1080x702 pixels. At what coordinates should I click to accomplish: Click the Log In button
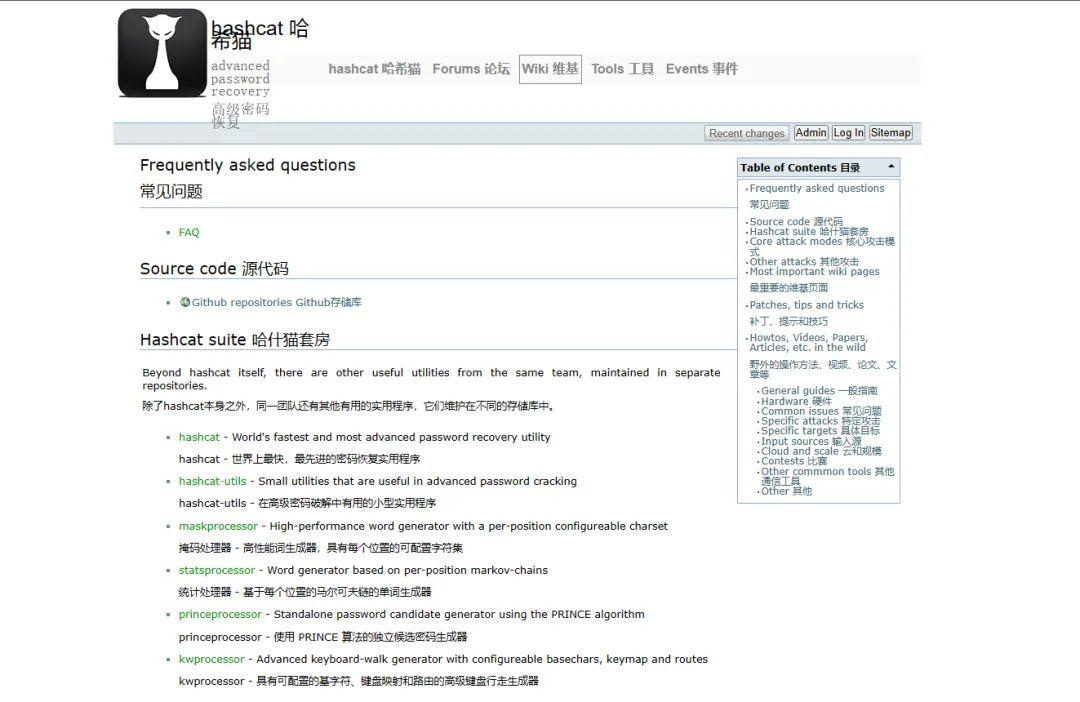coord(848,132)
